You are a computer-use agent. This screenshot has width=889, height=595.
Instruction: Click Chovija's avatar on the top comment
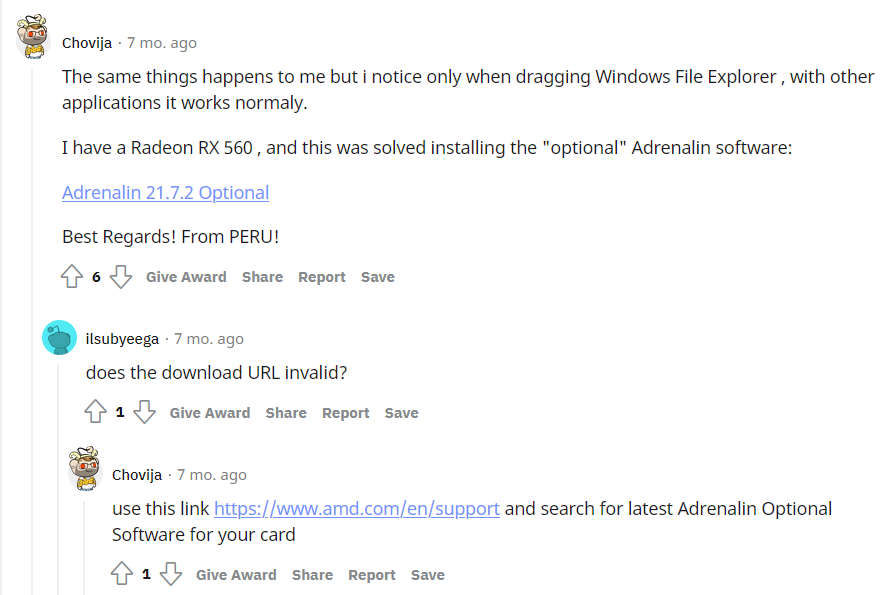pyautogui.click(x=33, y=37)
